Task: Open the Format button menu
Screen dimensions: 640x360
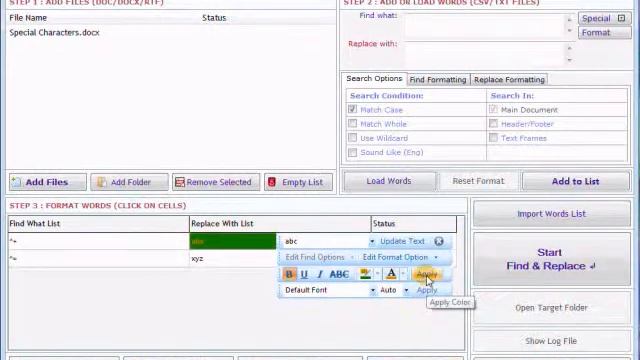Action: pyautogui.click(x=604, y=33)
